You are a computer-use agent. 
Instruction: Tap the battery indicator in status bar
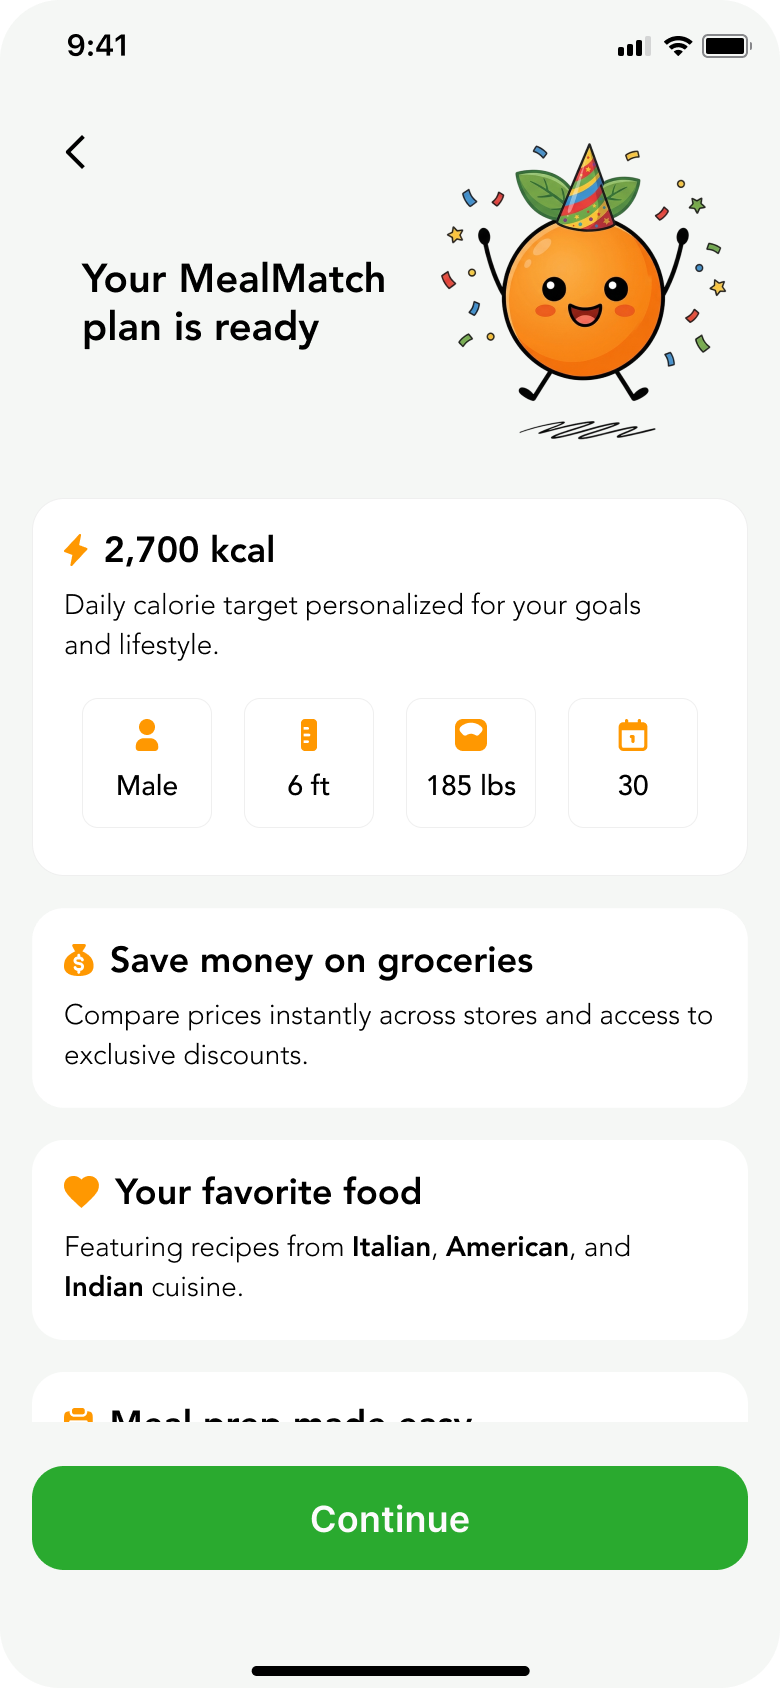tap(726, 46)
